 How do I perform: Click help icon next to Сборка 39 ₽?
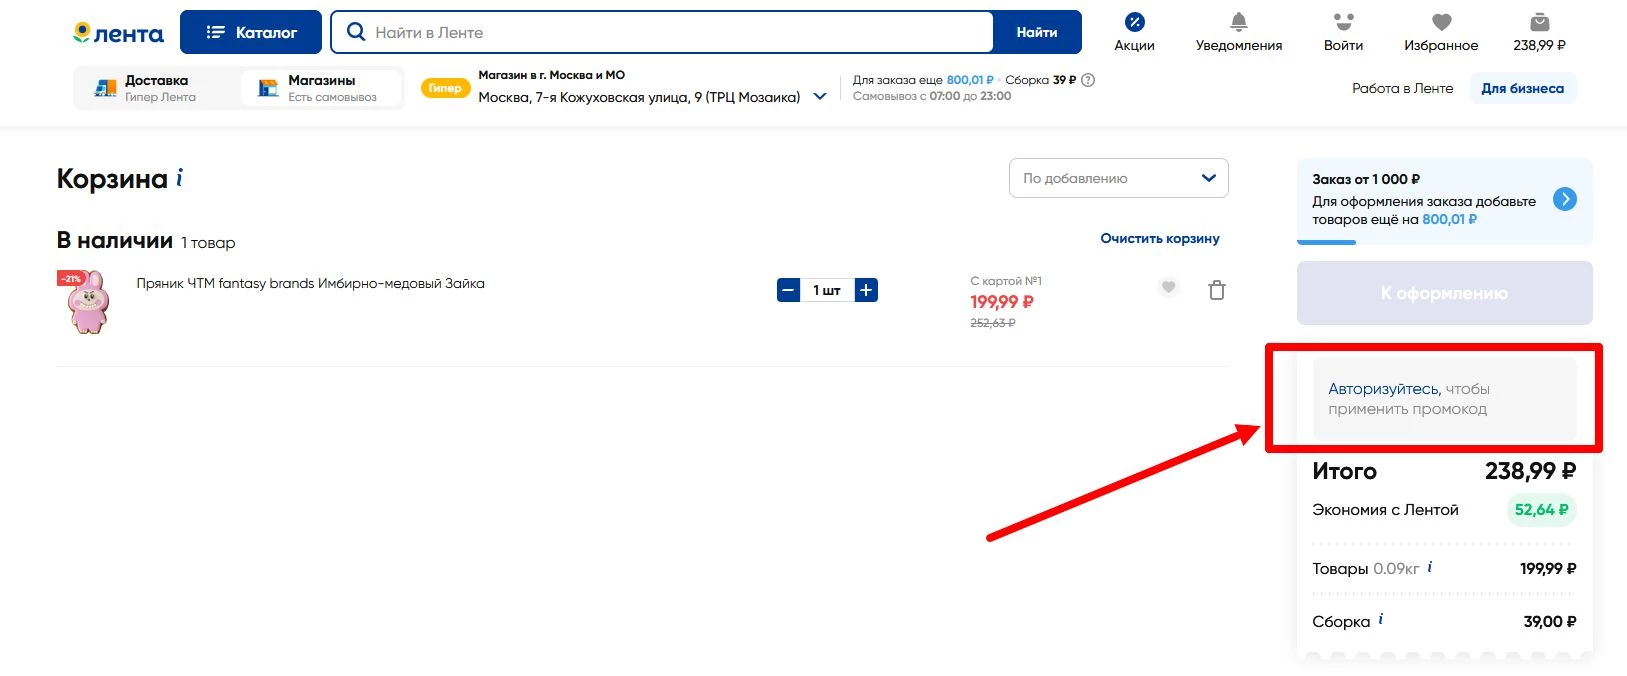click(1088, 80)
